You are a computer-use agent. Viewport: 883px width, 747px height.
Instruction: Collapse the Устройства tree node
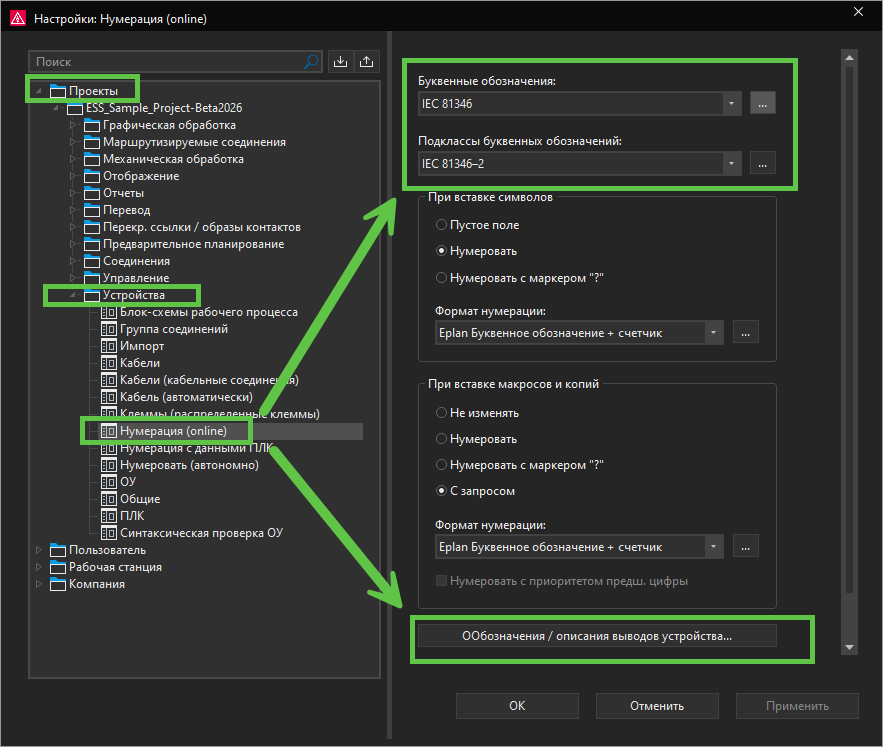click(x=73, y=295)
